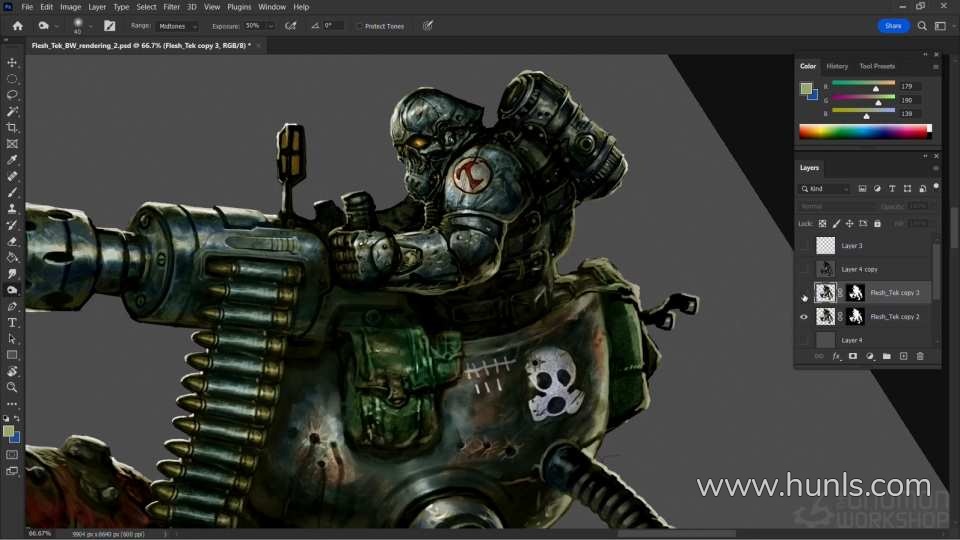Screen dimensions: 960x540
Task: Select the Crop tool
Action: pos(12,127)
